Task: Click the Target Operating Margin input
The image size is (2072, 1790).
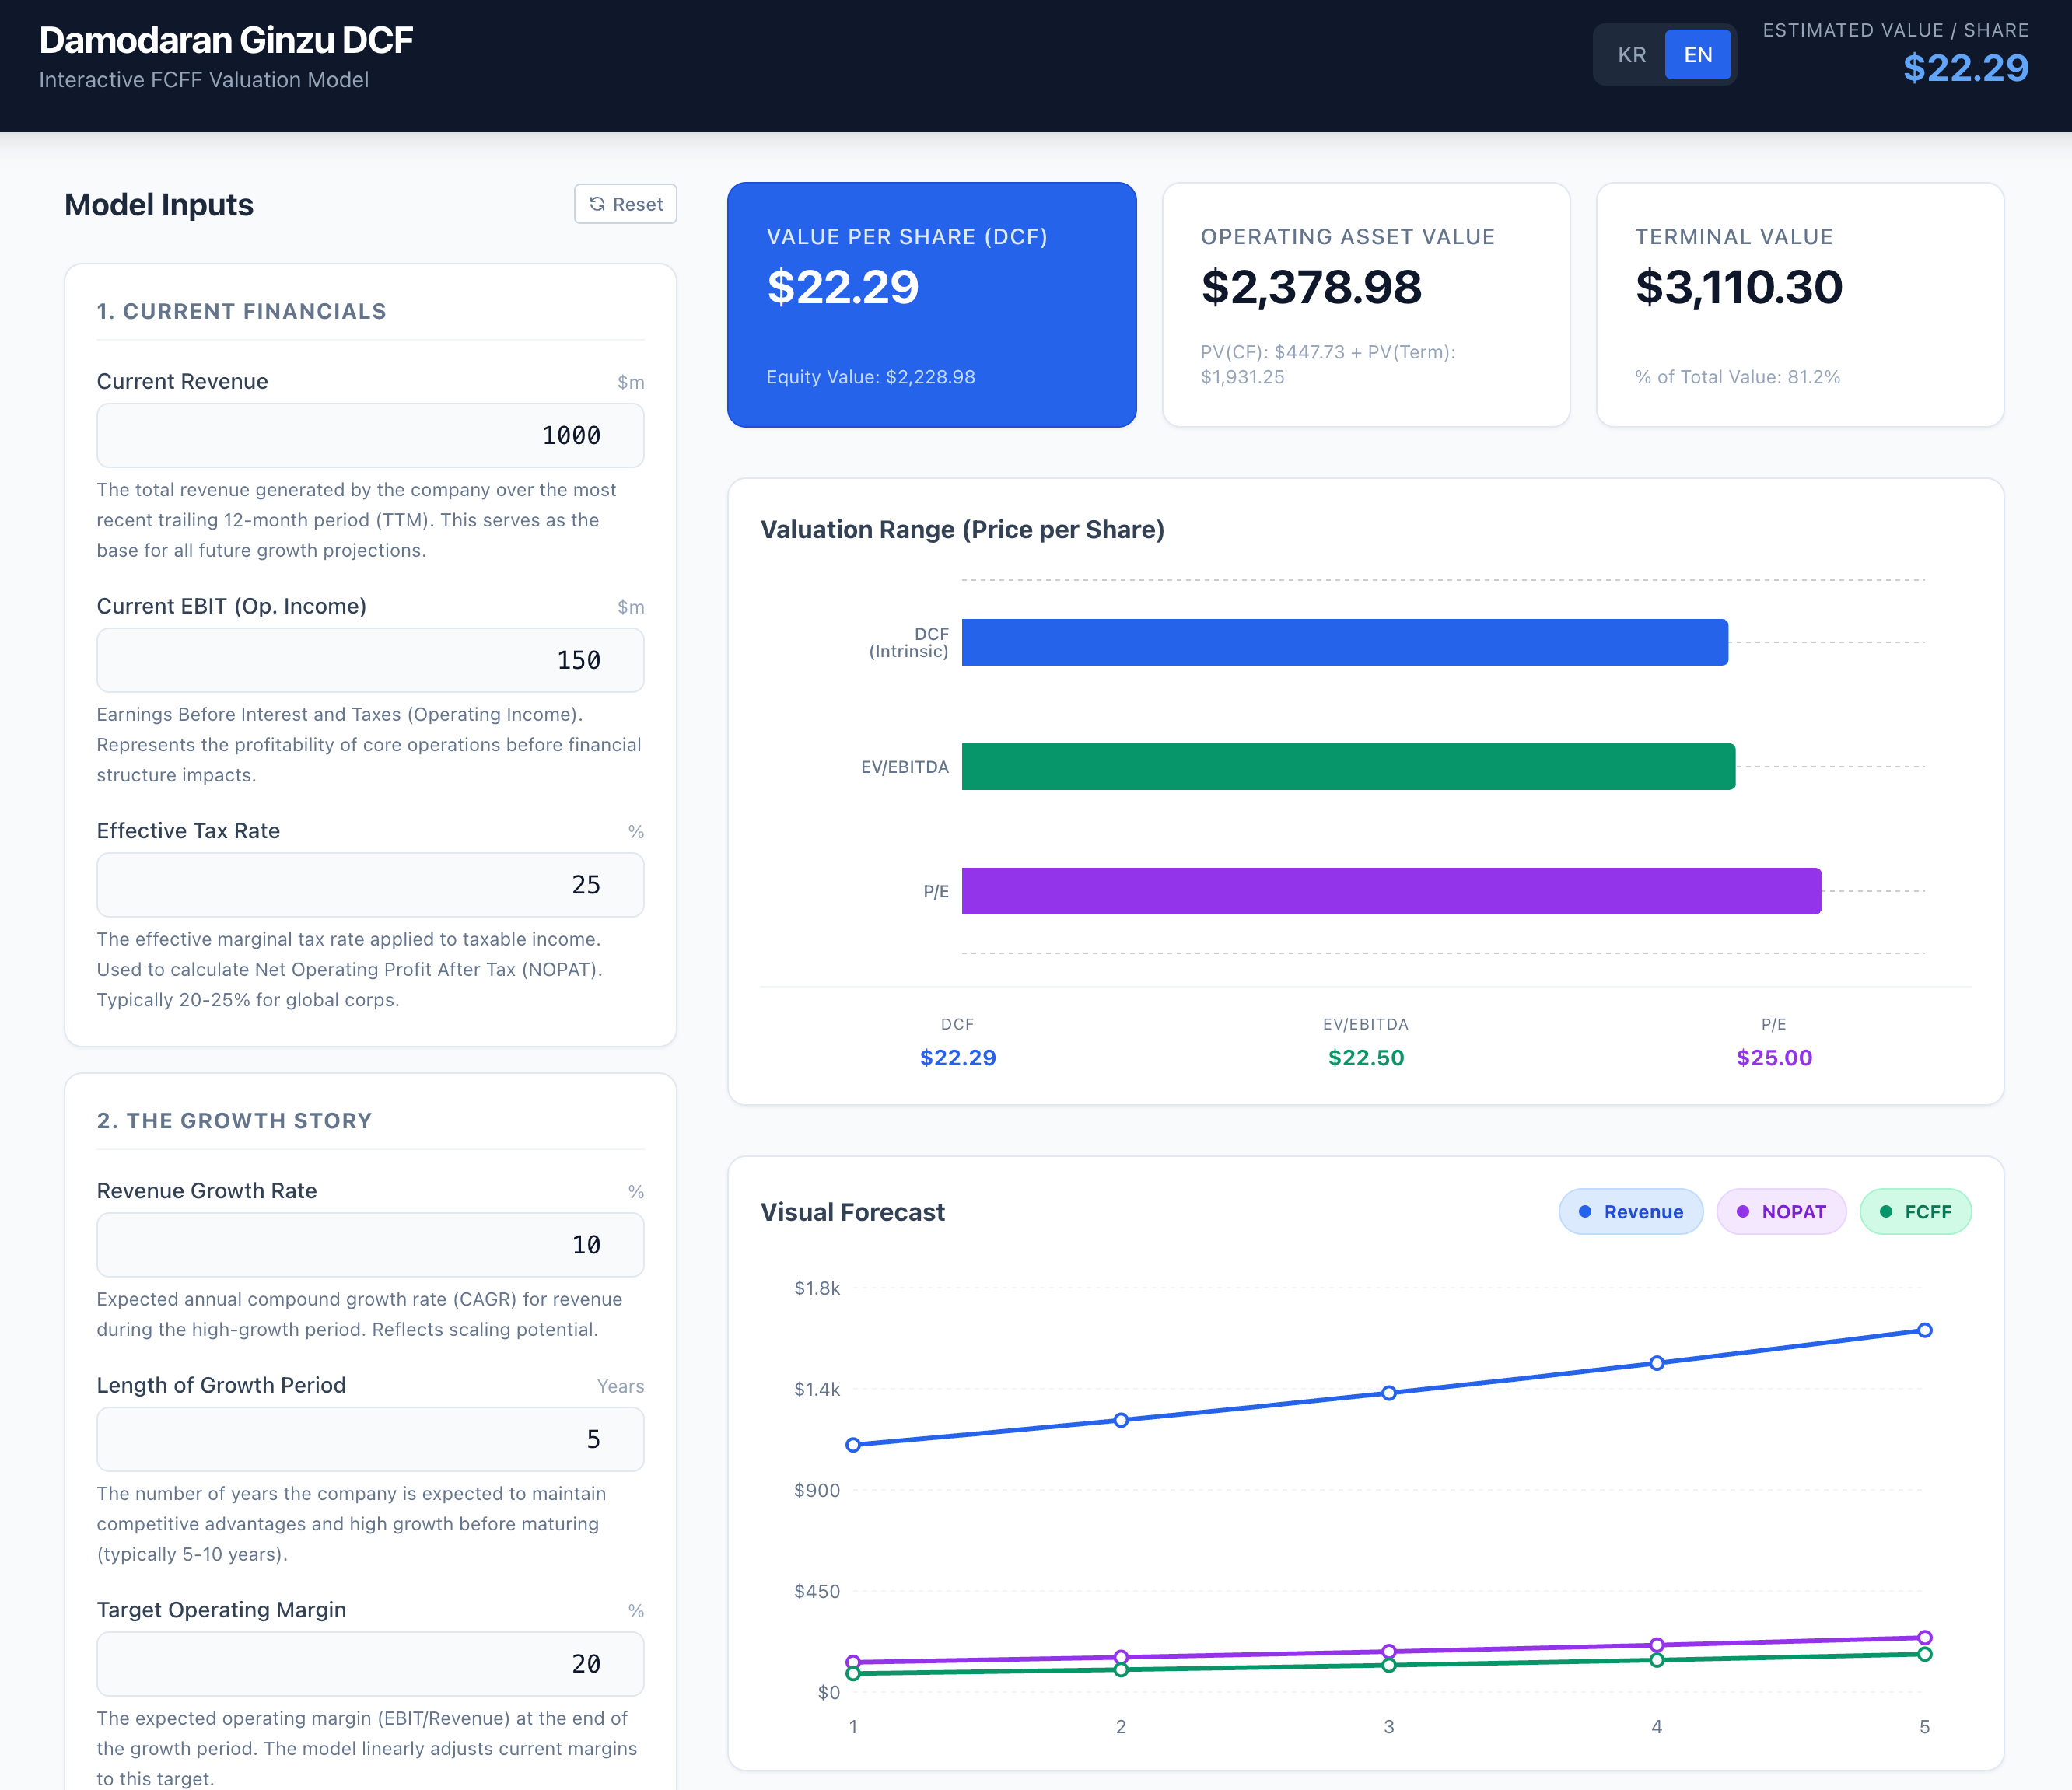Action: pos(370,1664)
